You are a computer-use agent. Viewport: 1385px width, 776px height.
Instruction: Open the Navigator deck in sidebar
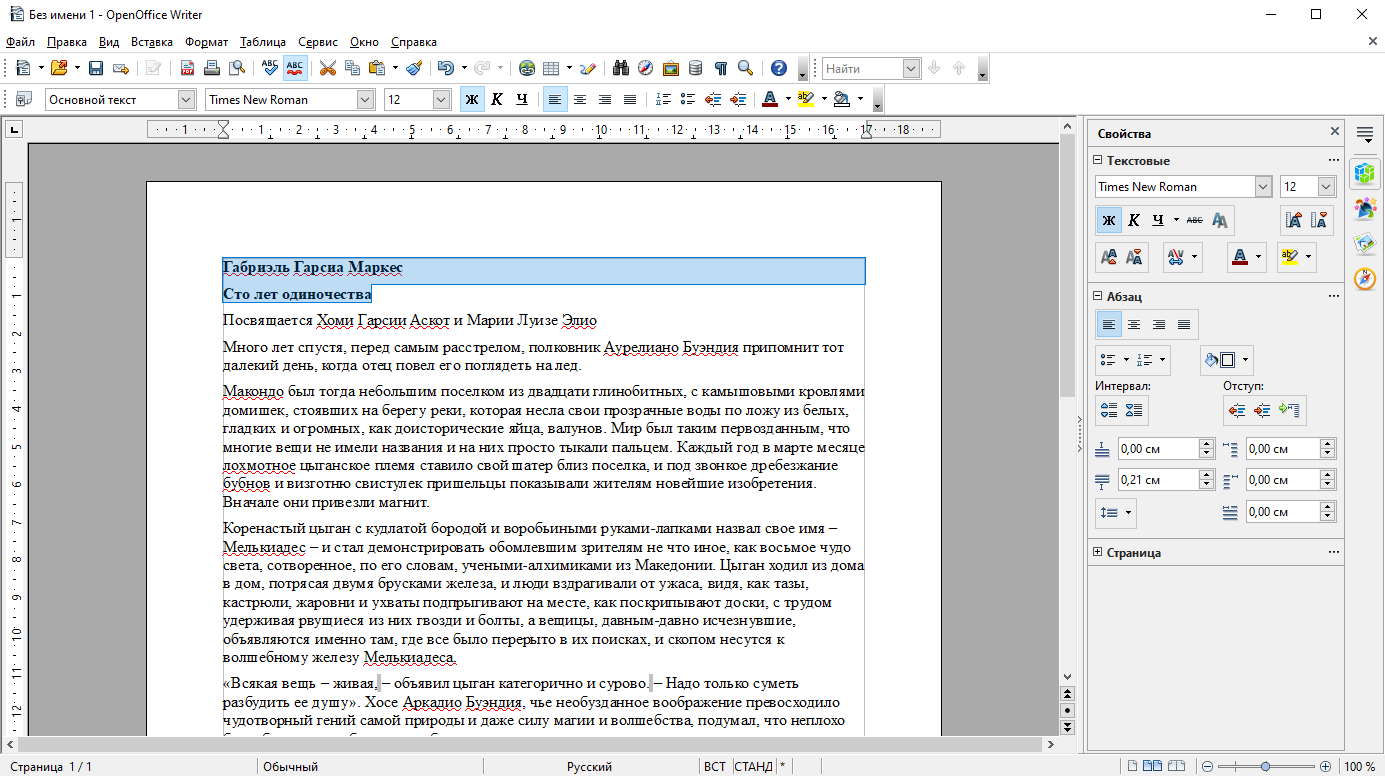click(1365, 278)
